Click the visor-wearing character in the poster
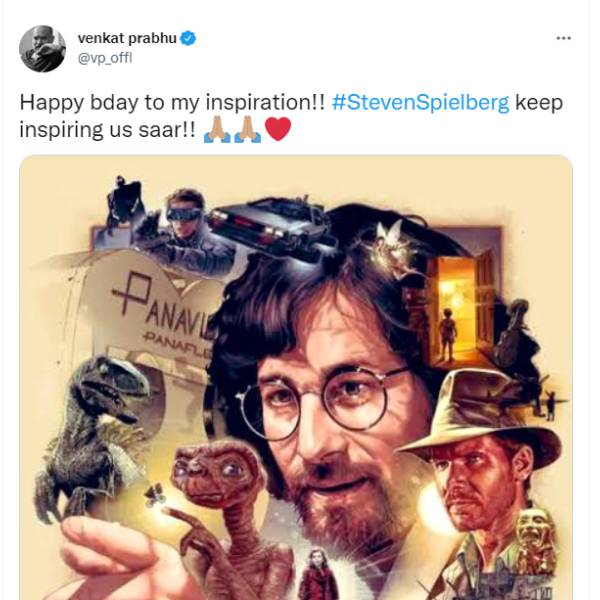 [187, 225]
